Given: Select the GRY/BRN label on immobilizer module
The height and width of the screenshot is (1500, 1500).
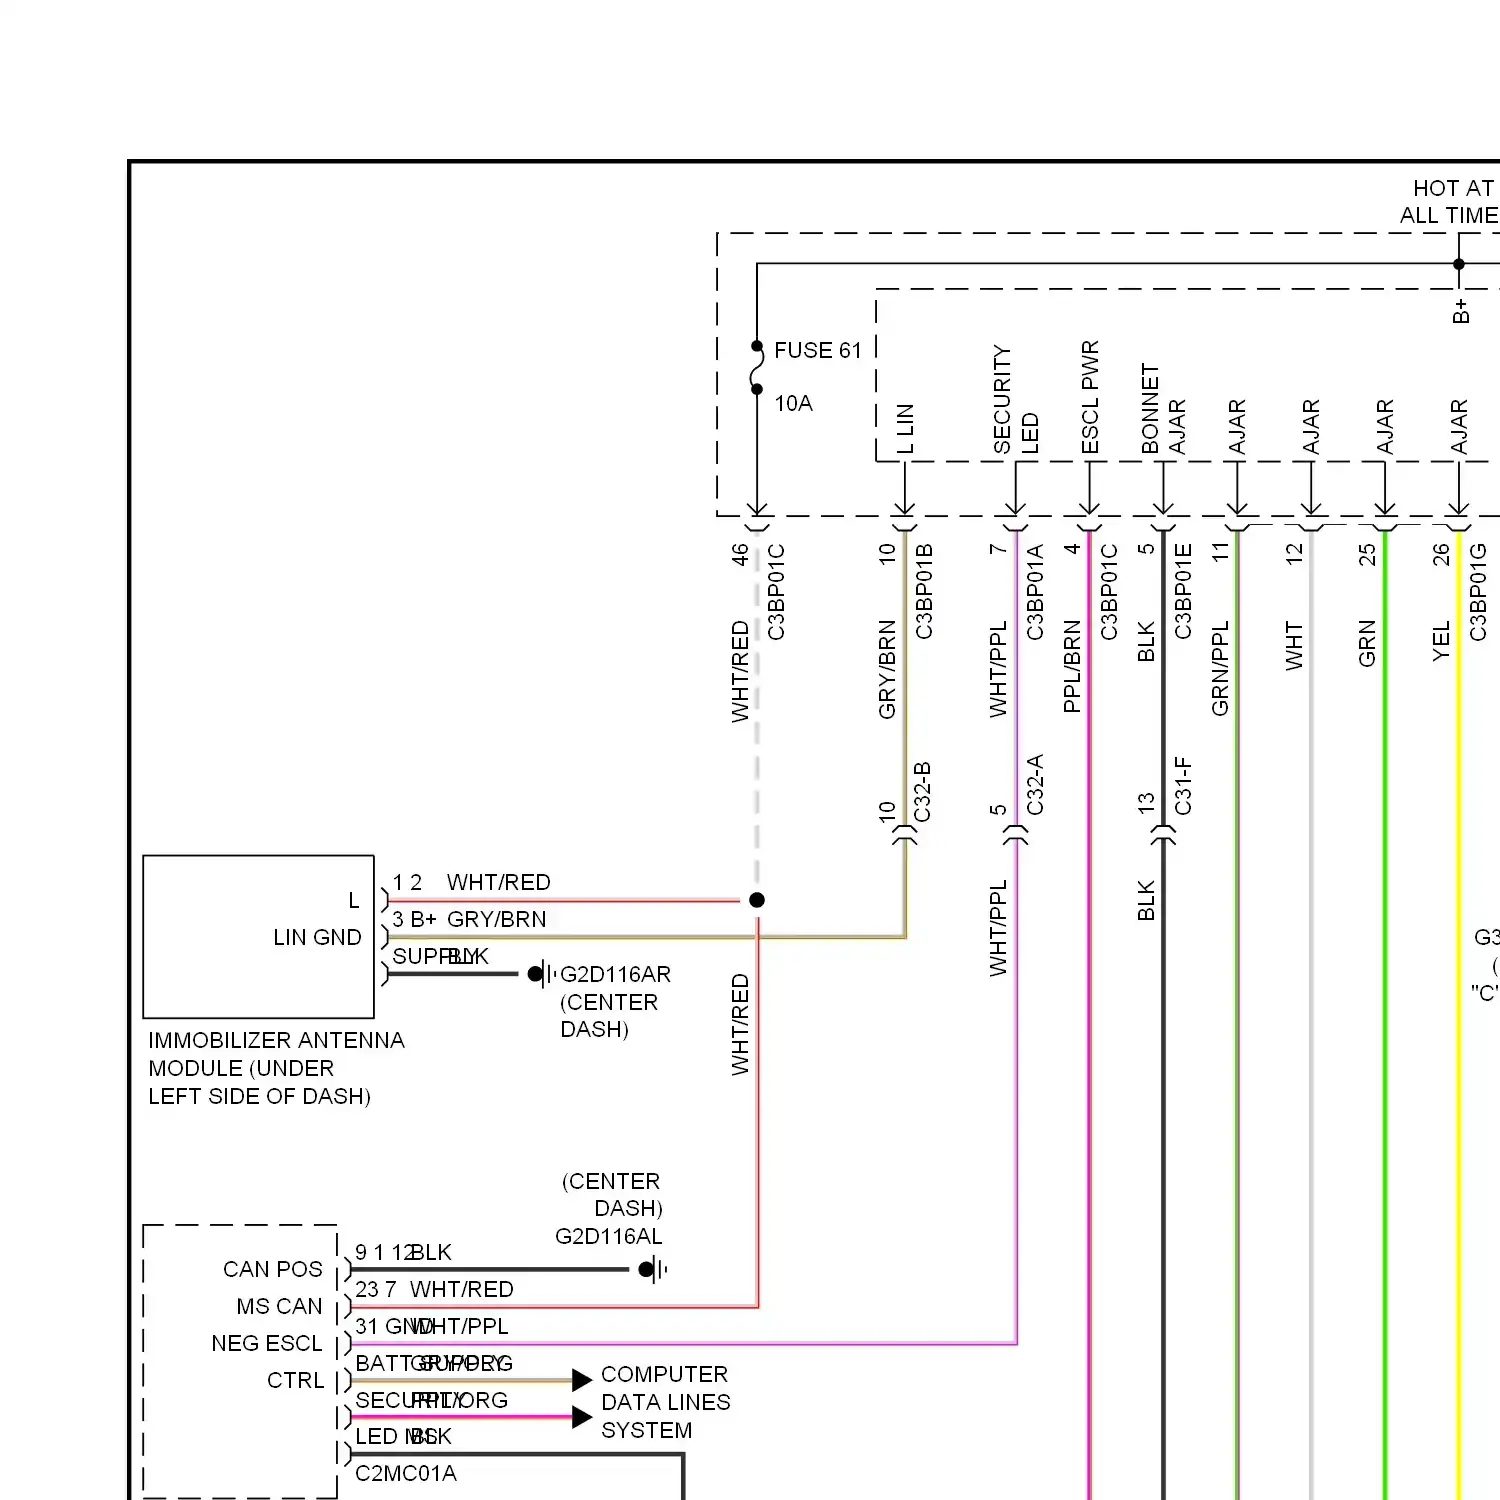Looking at the screenshot, I should (496, 919).
